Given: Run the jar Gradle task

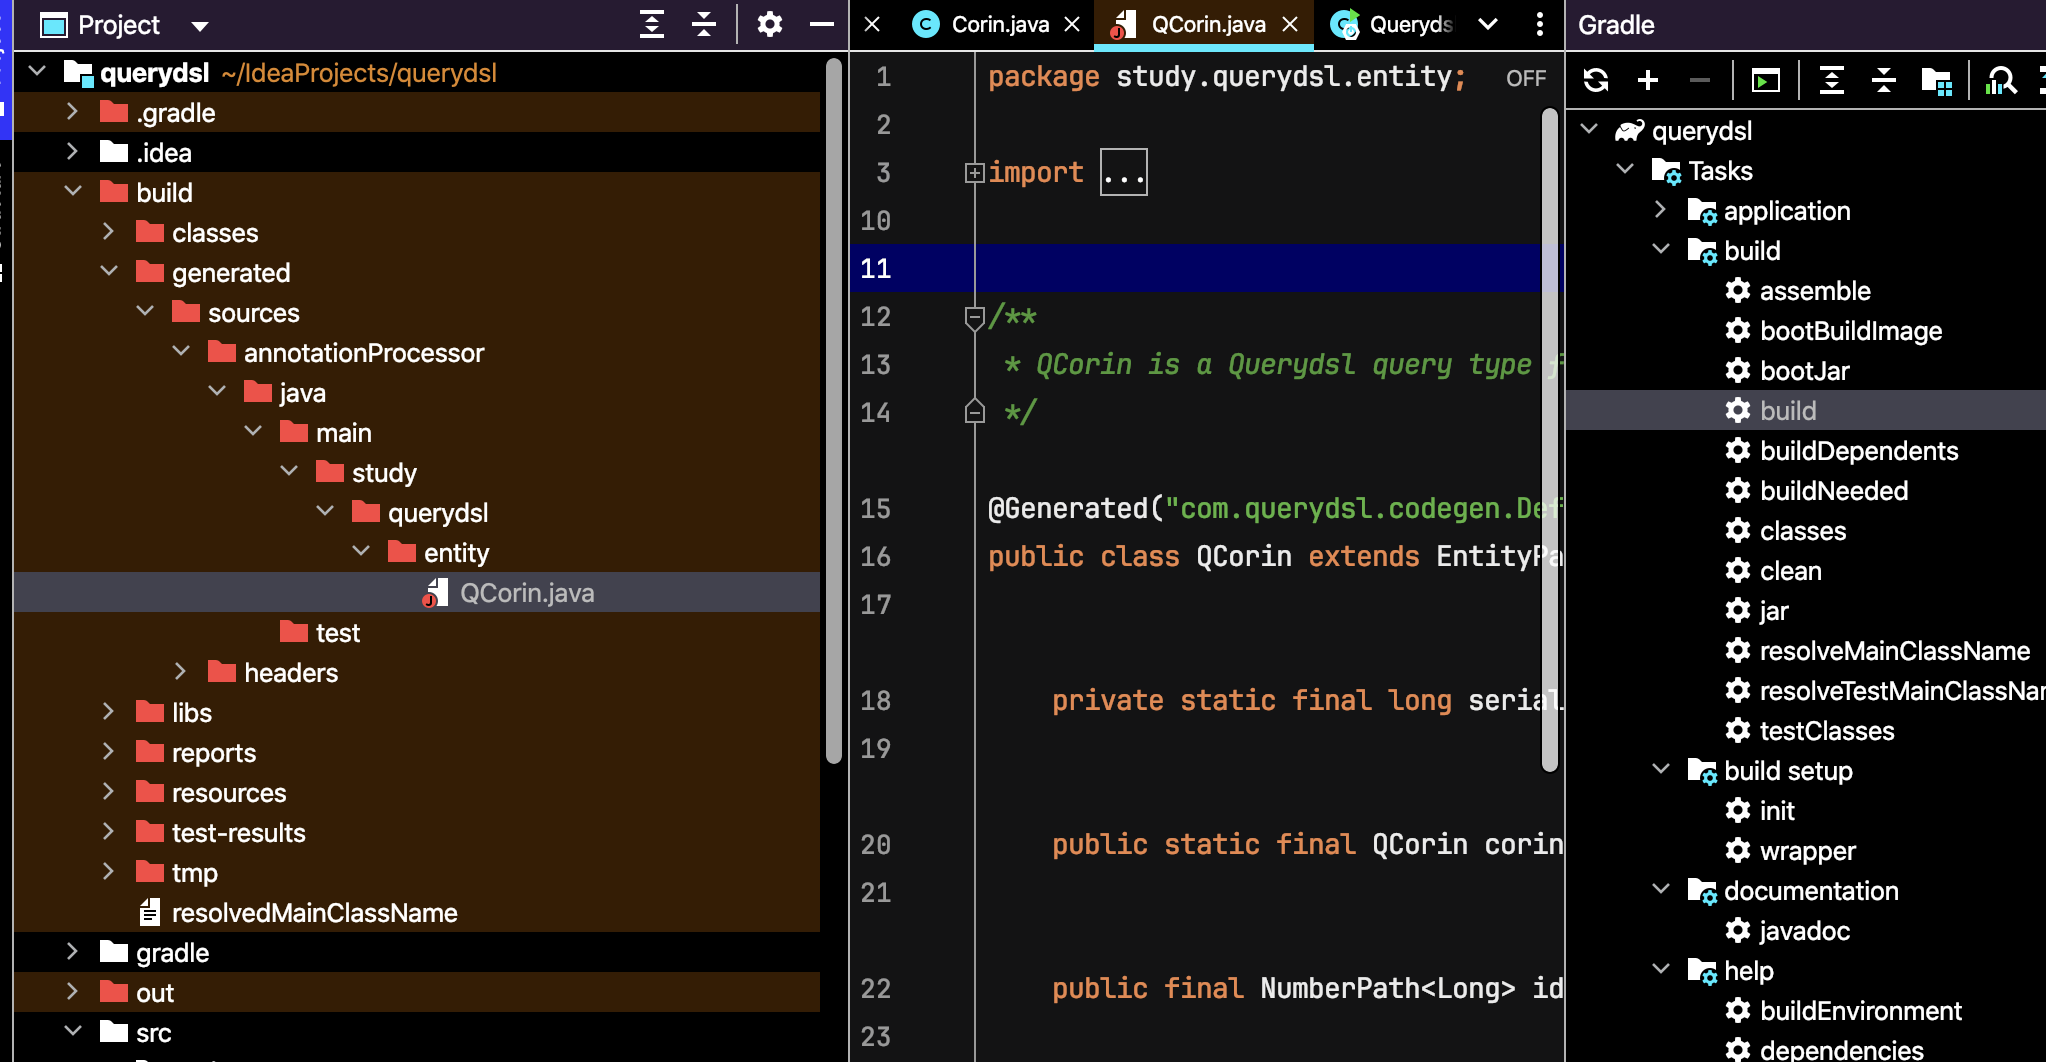Looking at the screenshot, I should coord(1774,611).
